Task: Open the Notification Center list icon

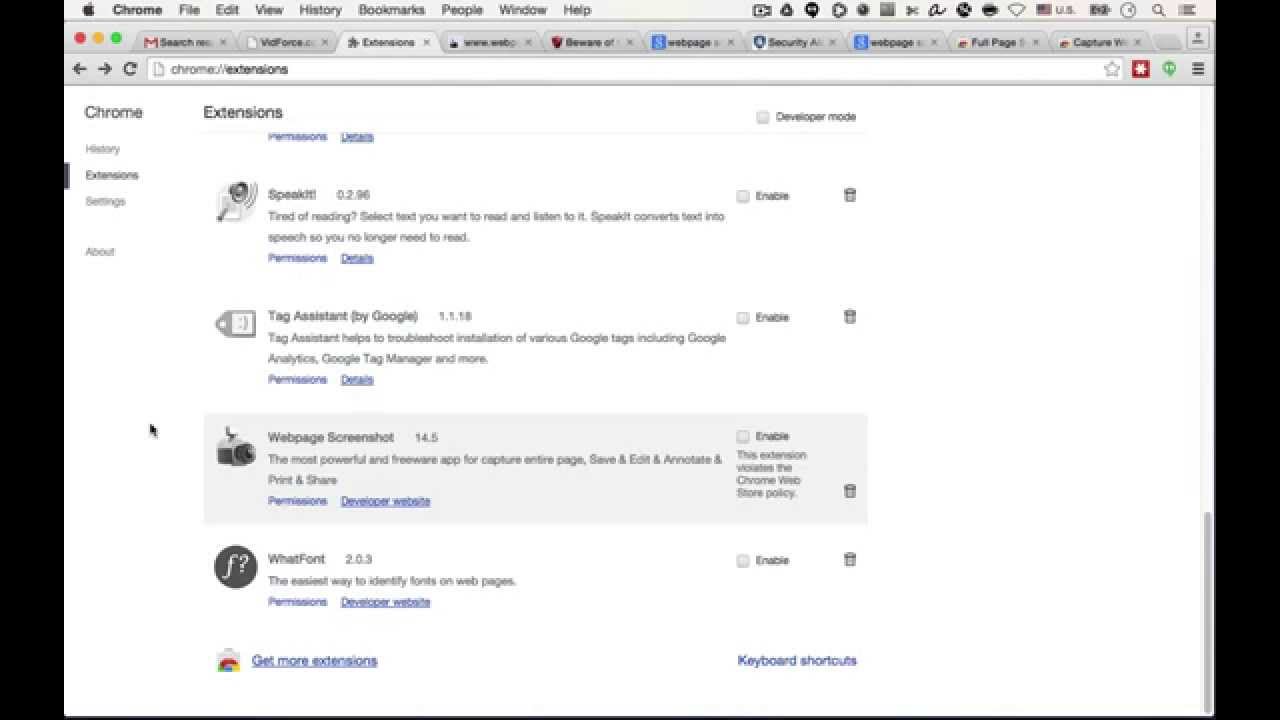Action: tap(1189, 10)
